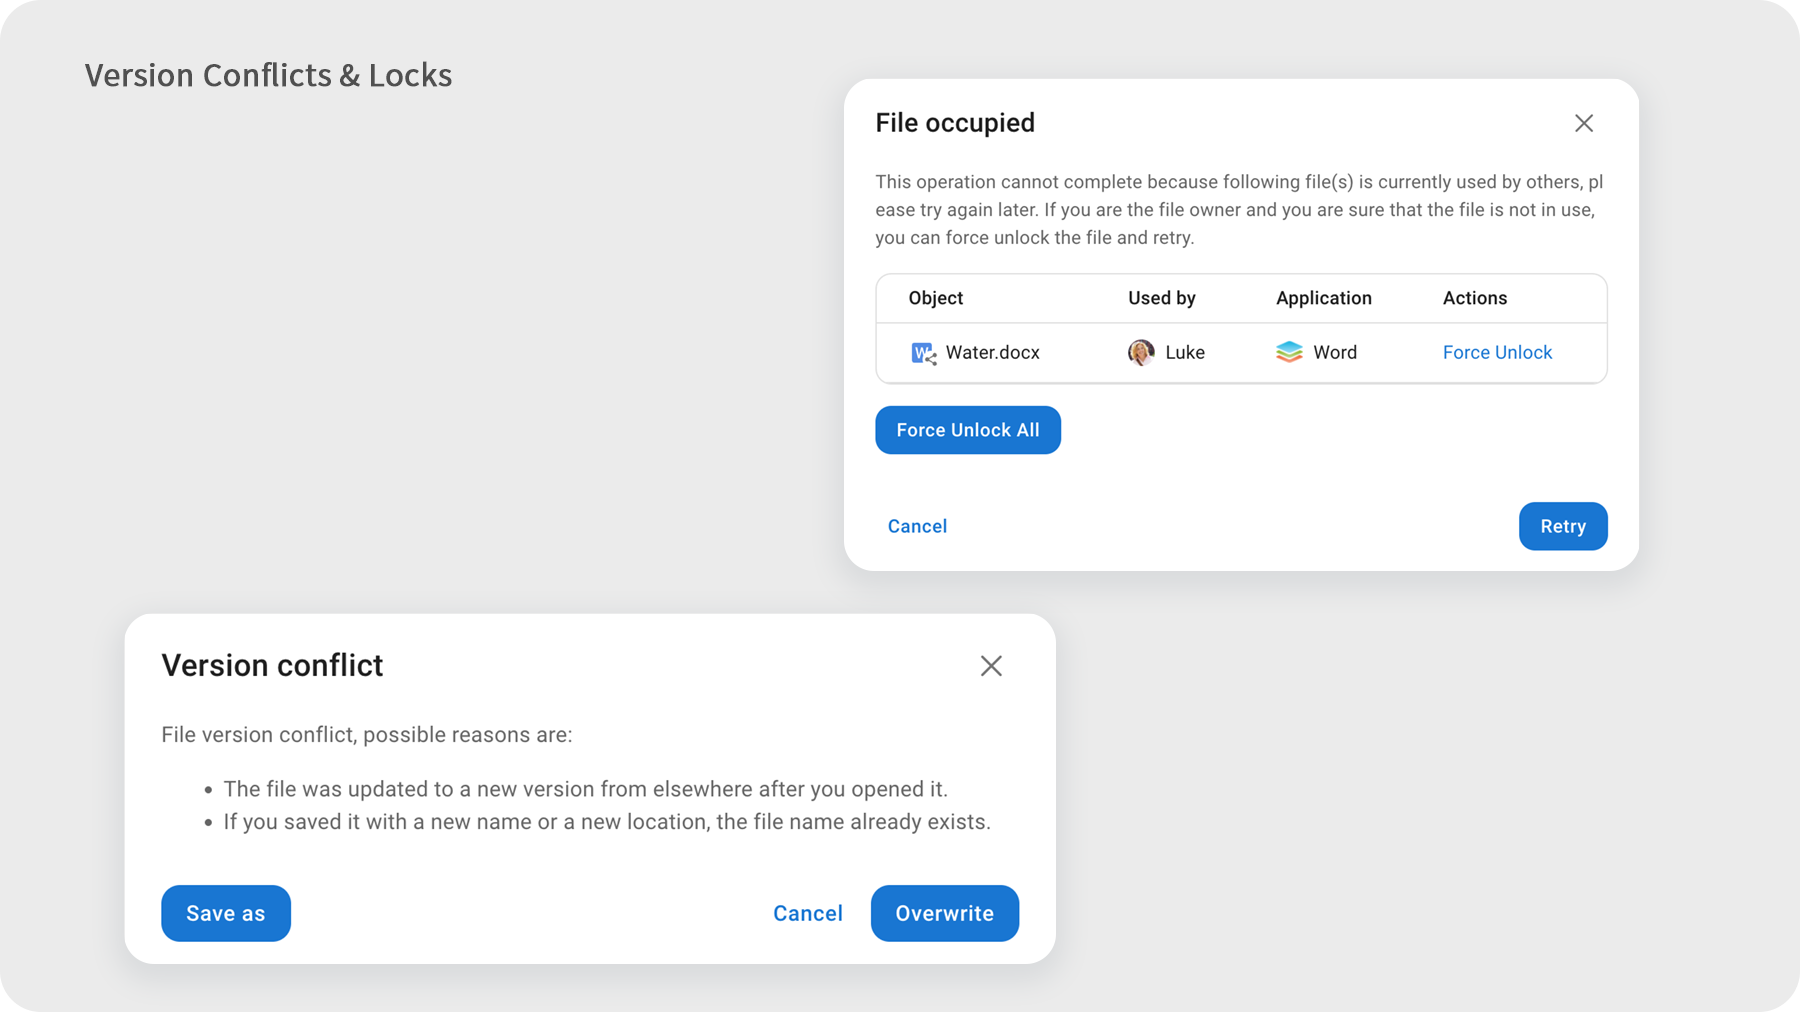The image size is (1800, 1012).
Task: Cancel the Version conflict dialog
Action: coord(808,913)
